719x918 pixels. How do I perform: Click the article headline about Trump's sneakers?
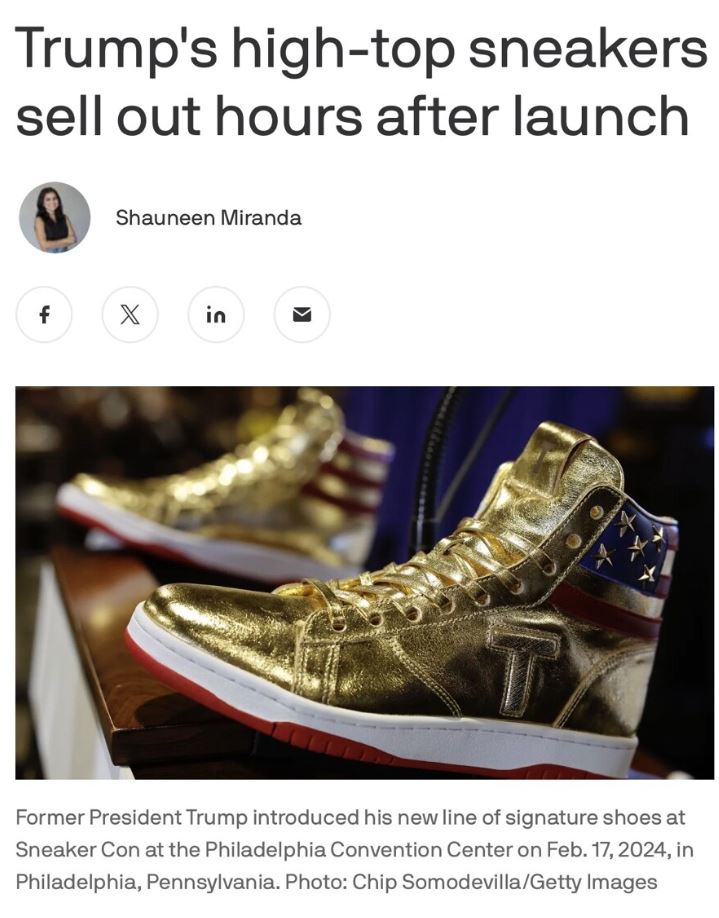(x=361, y=82)
